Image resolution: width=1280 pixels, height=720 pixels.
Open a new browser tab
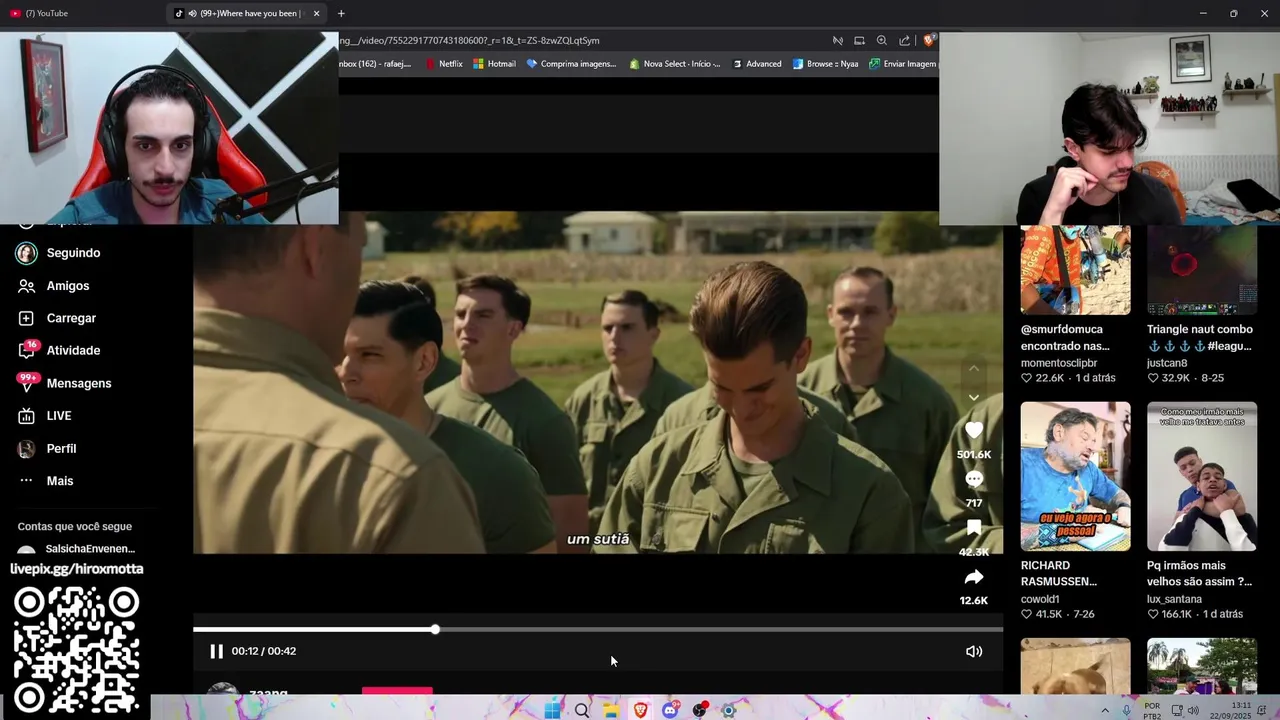click(x=341, y=13)
